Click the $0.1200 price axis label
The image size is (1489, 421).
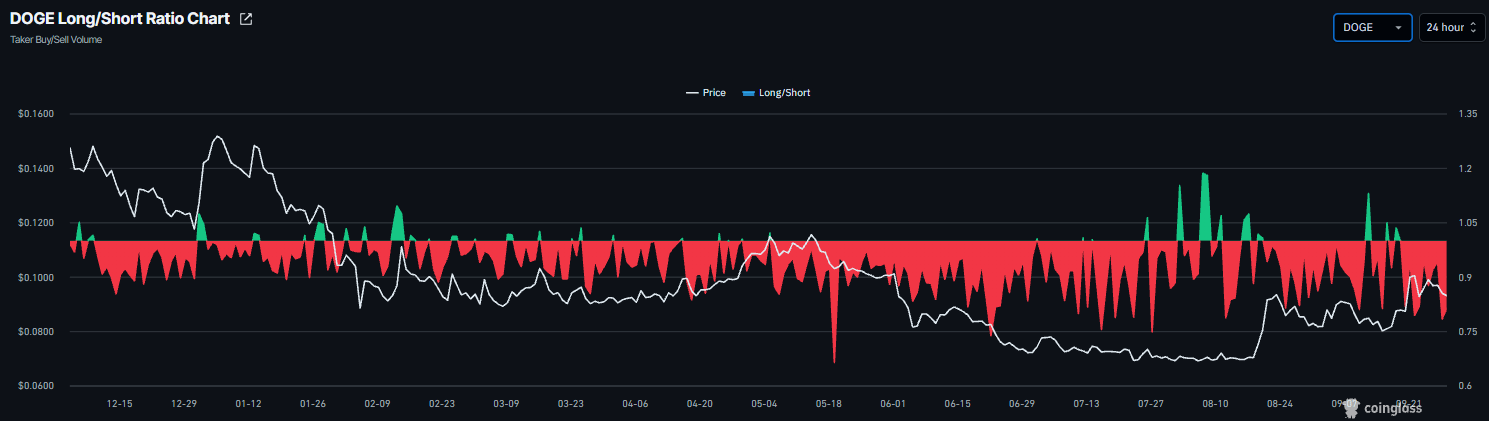(36, 222)
